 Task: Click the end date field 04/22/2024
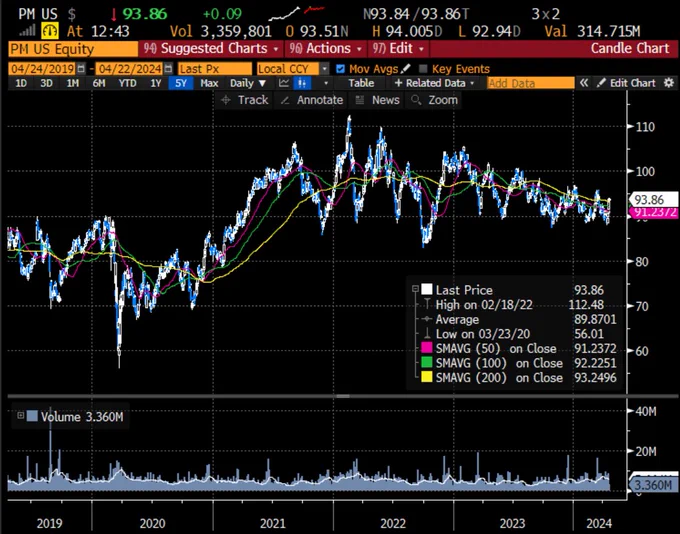point(130,69)
